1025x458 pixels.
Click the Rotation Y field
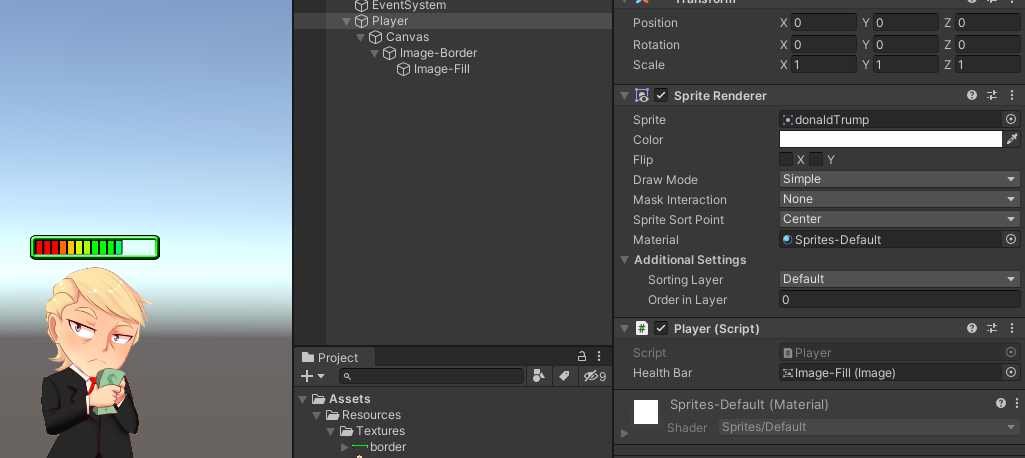point(905,44)
